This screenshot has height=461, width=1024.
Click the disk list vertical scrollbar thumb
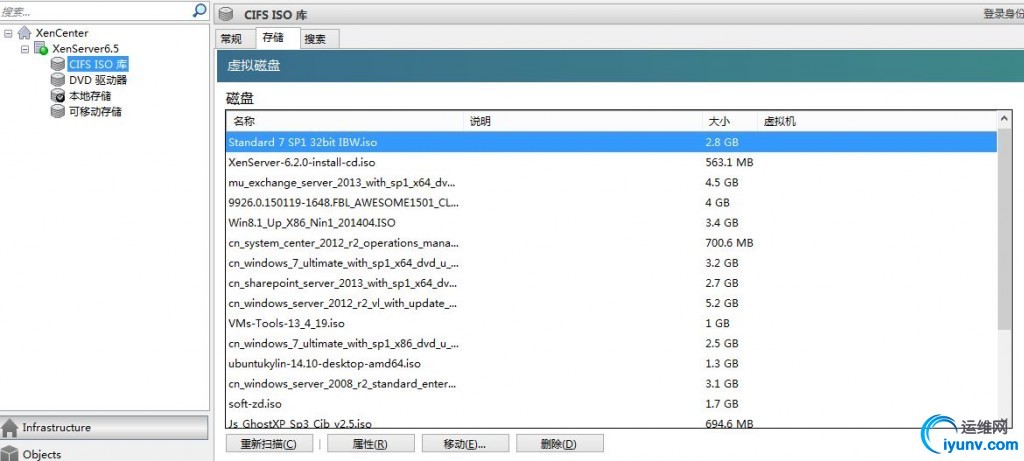[1004, 229]
